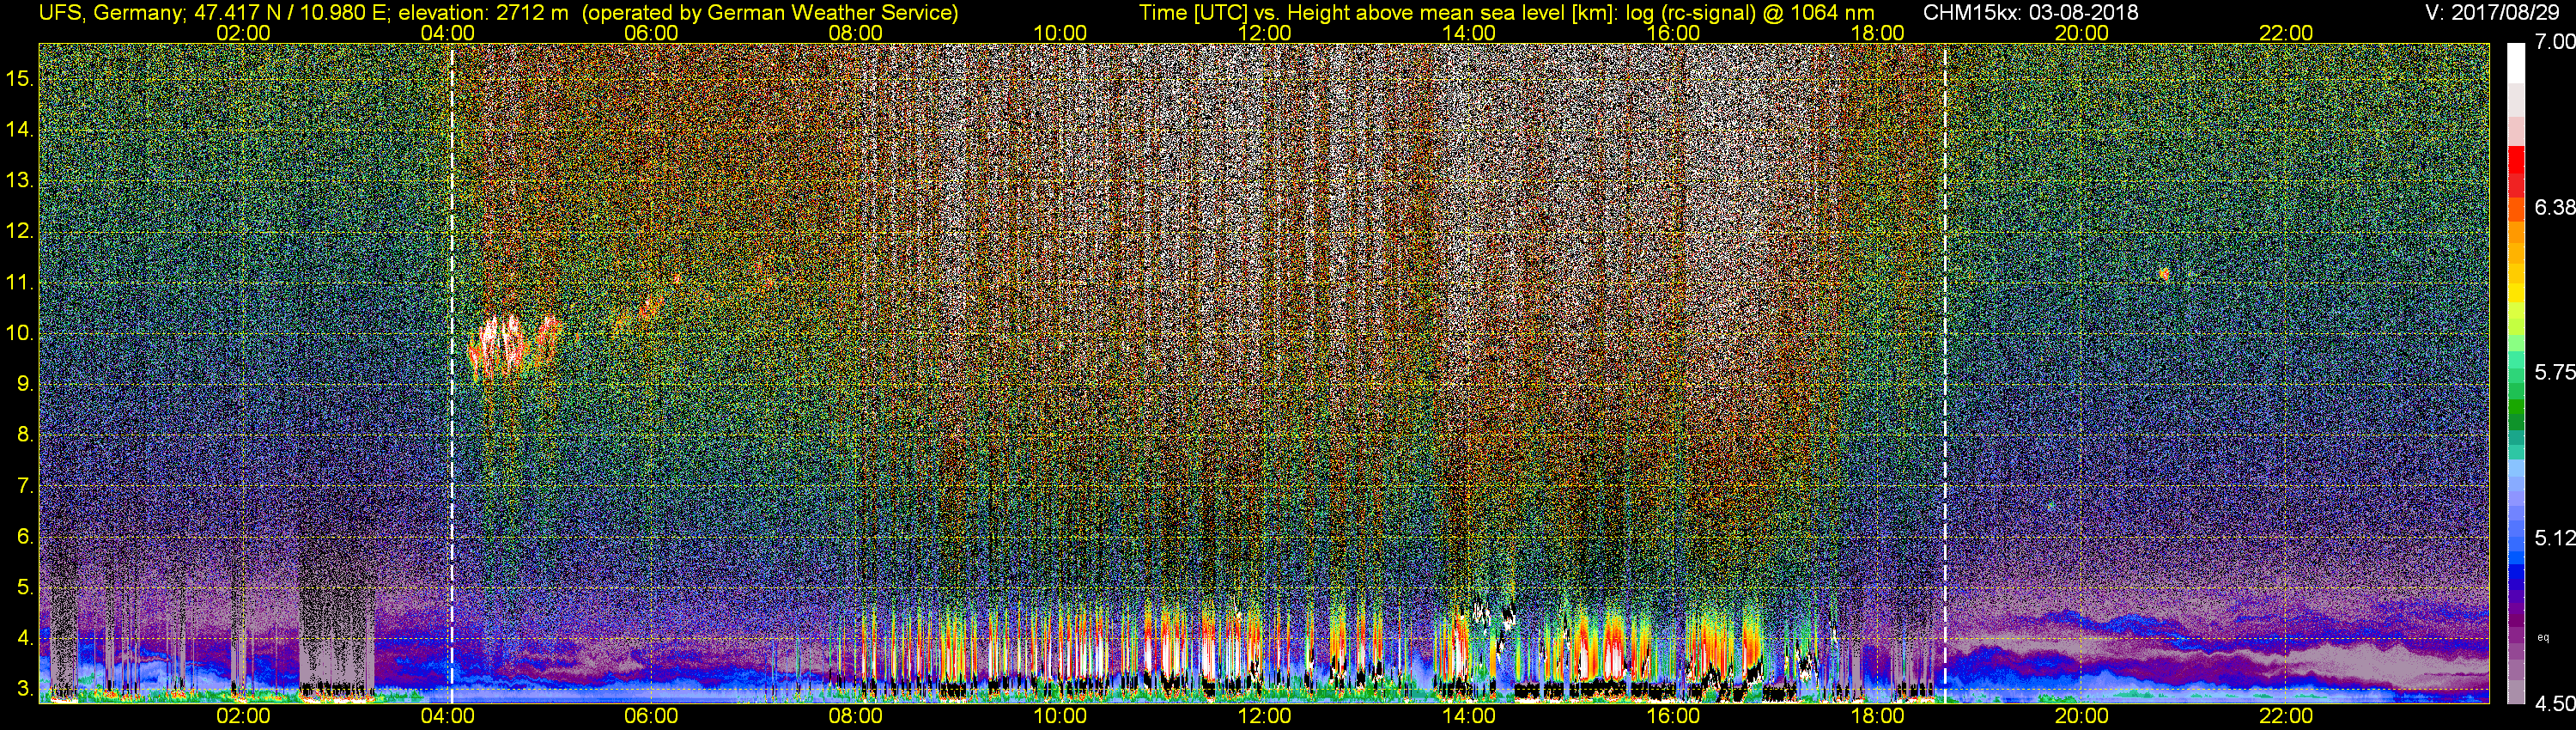Select the 14:00 label on the top time axis
The image size is (2576, 730).
pyautogui.click(x=1469, y=33)
